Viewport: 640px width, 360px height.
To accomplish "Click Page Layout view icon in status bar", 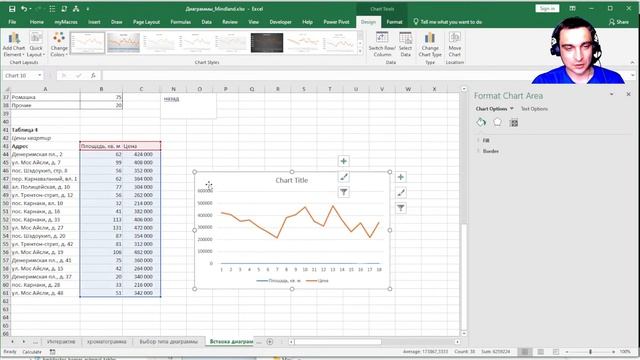I will point(540,351).
